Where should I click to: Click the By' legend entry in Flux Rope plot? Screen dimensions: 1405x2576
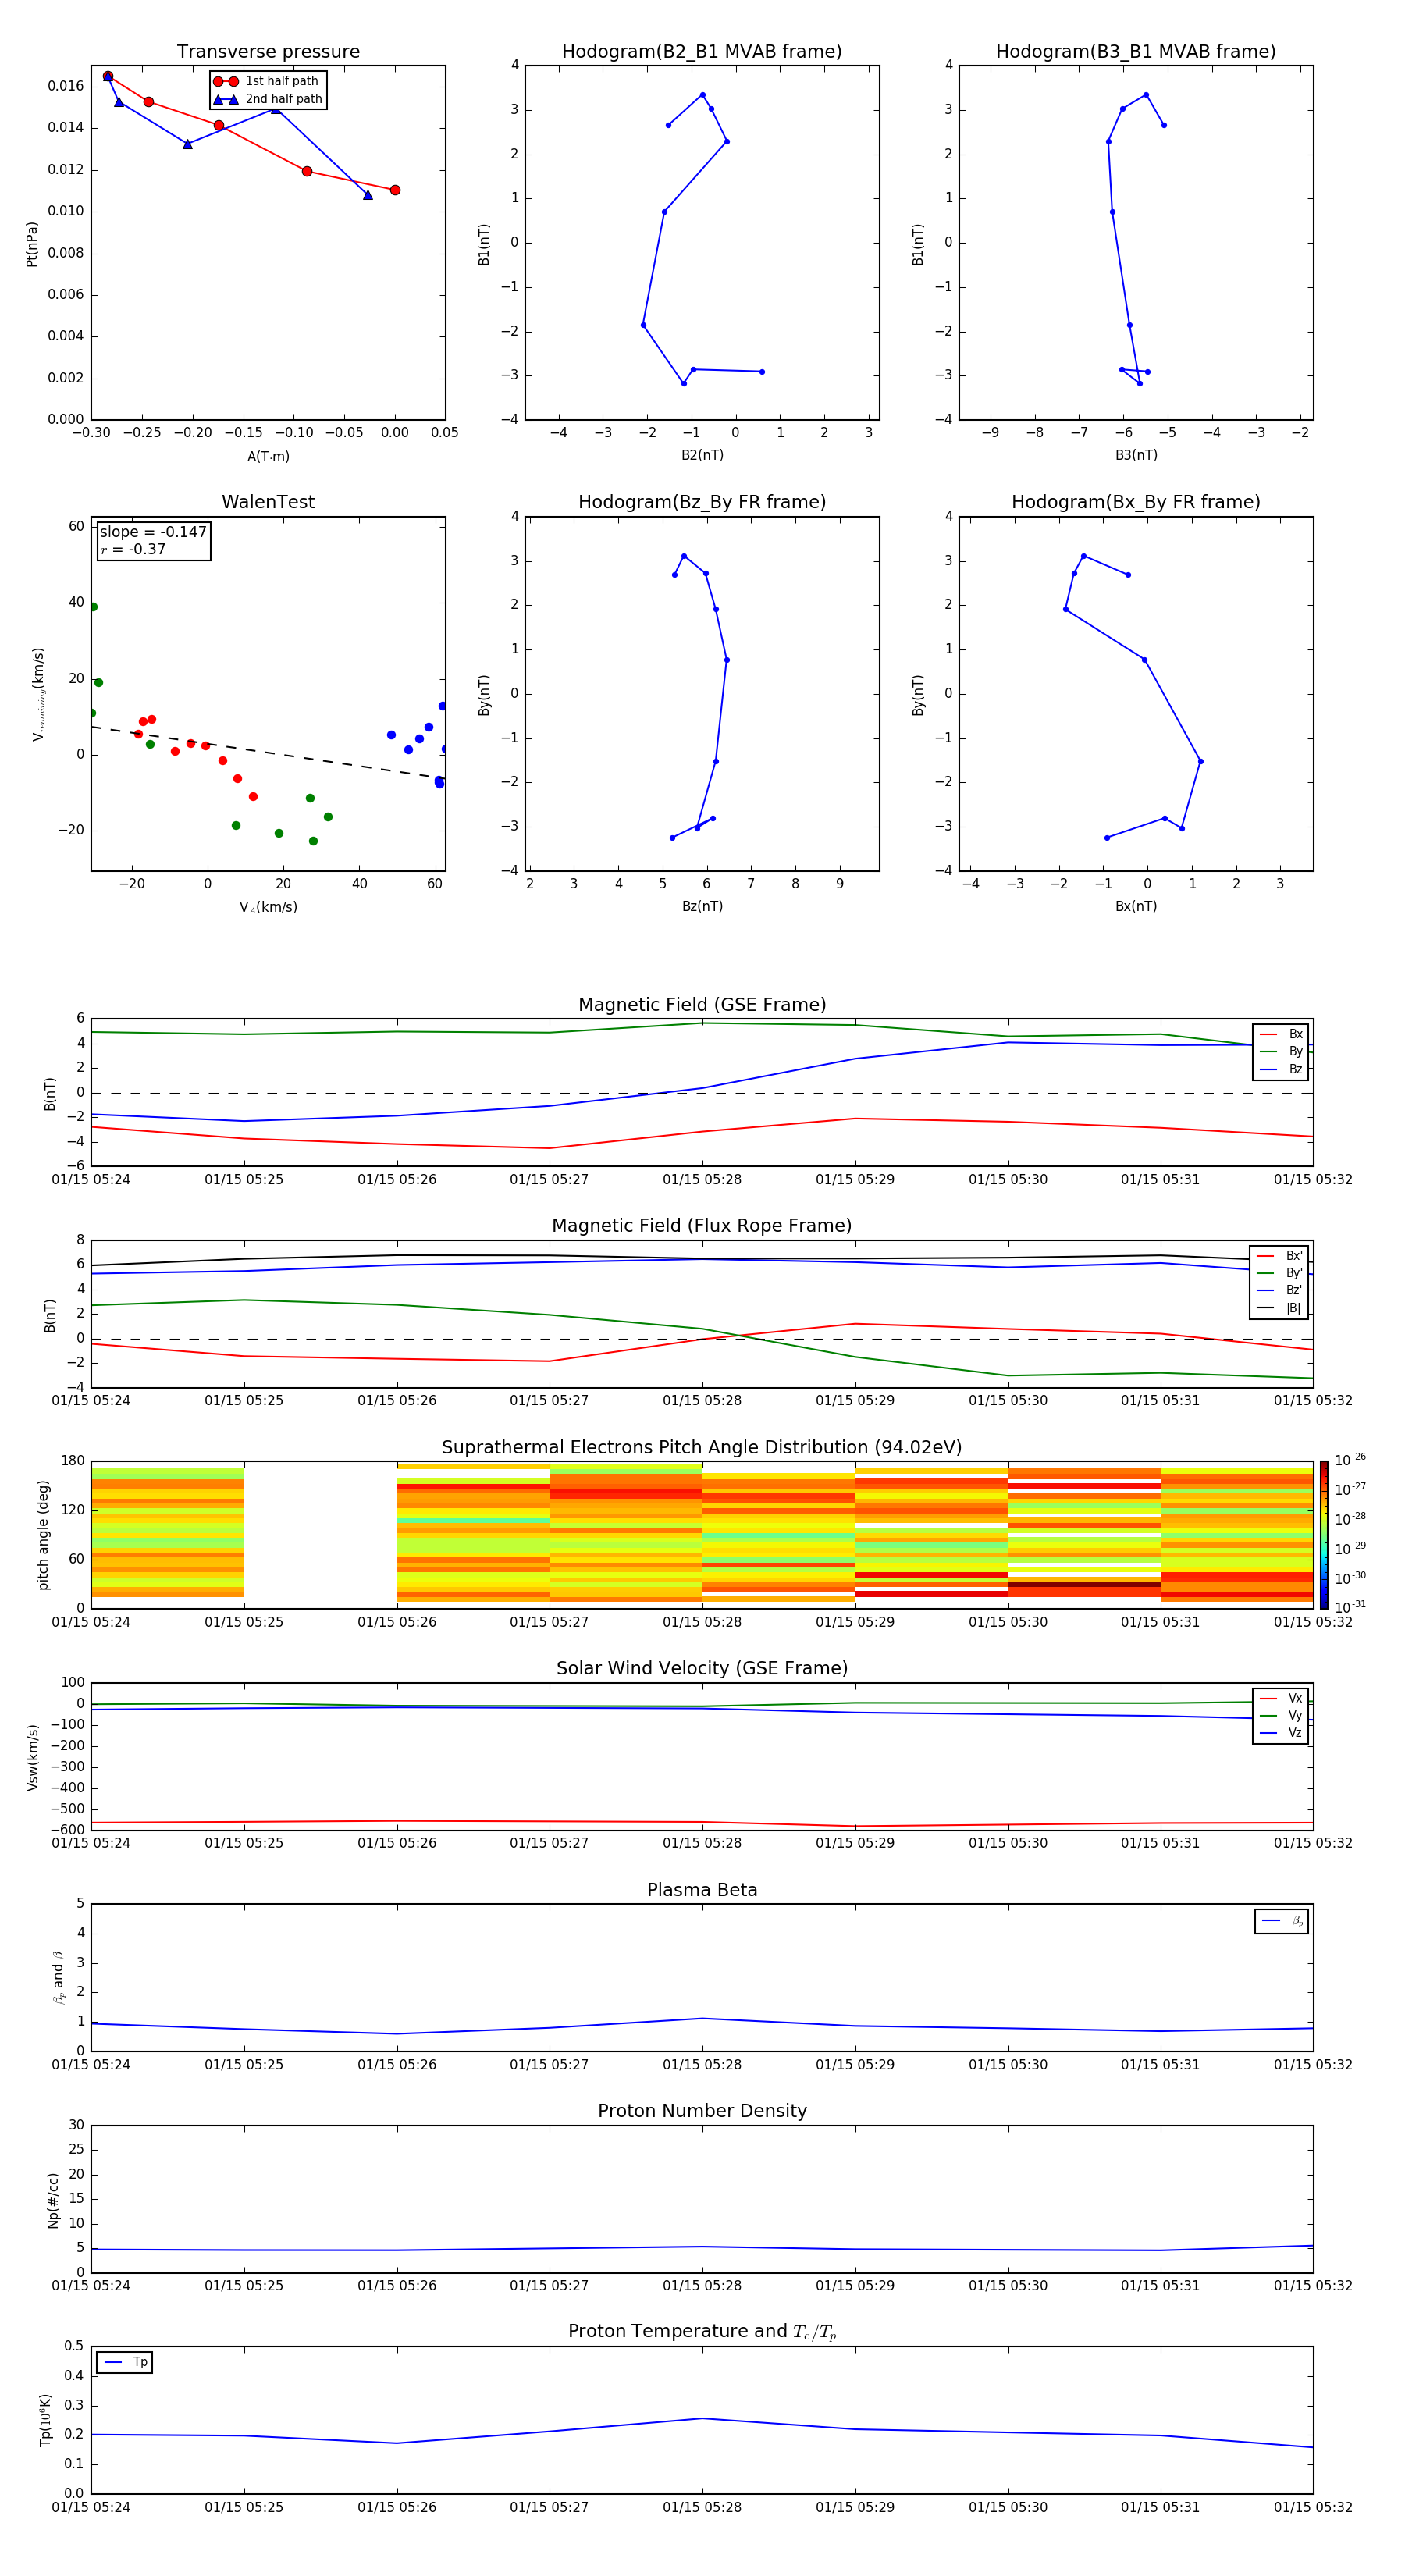pyautogui.click(x=1279, y=1273)
